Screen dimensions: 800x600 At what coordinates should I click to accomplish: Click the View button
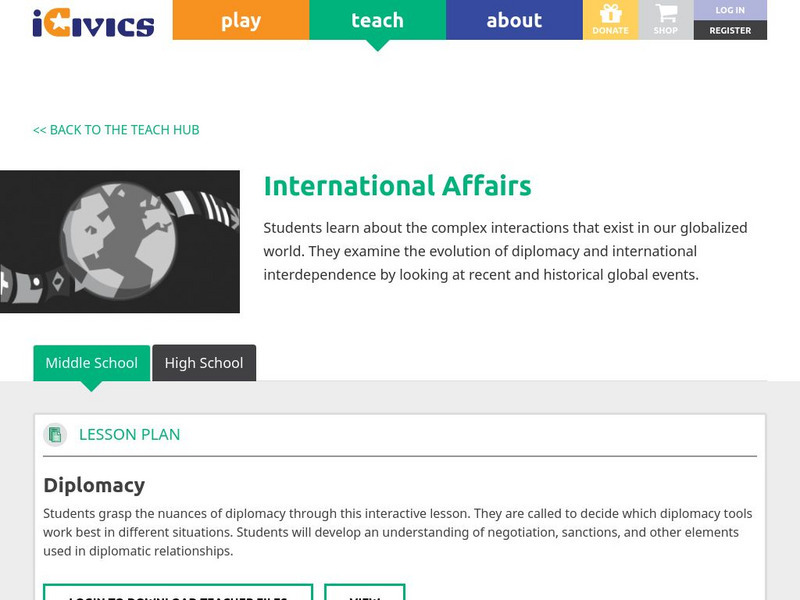pos(365,592)
